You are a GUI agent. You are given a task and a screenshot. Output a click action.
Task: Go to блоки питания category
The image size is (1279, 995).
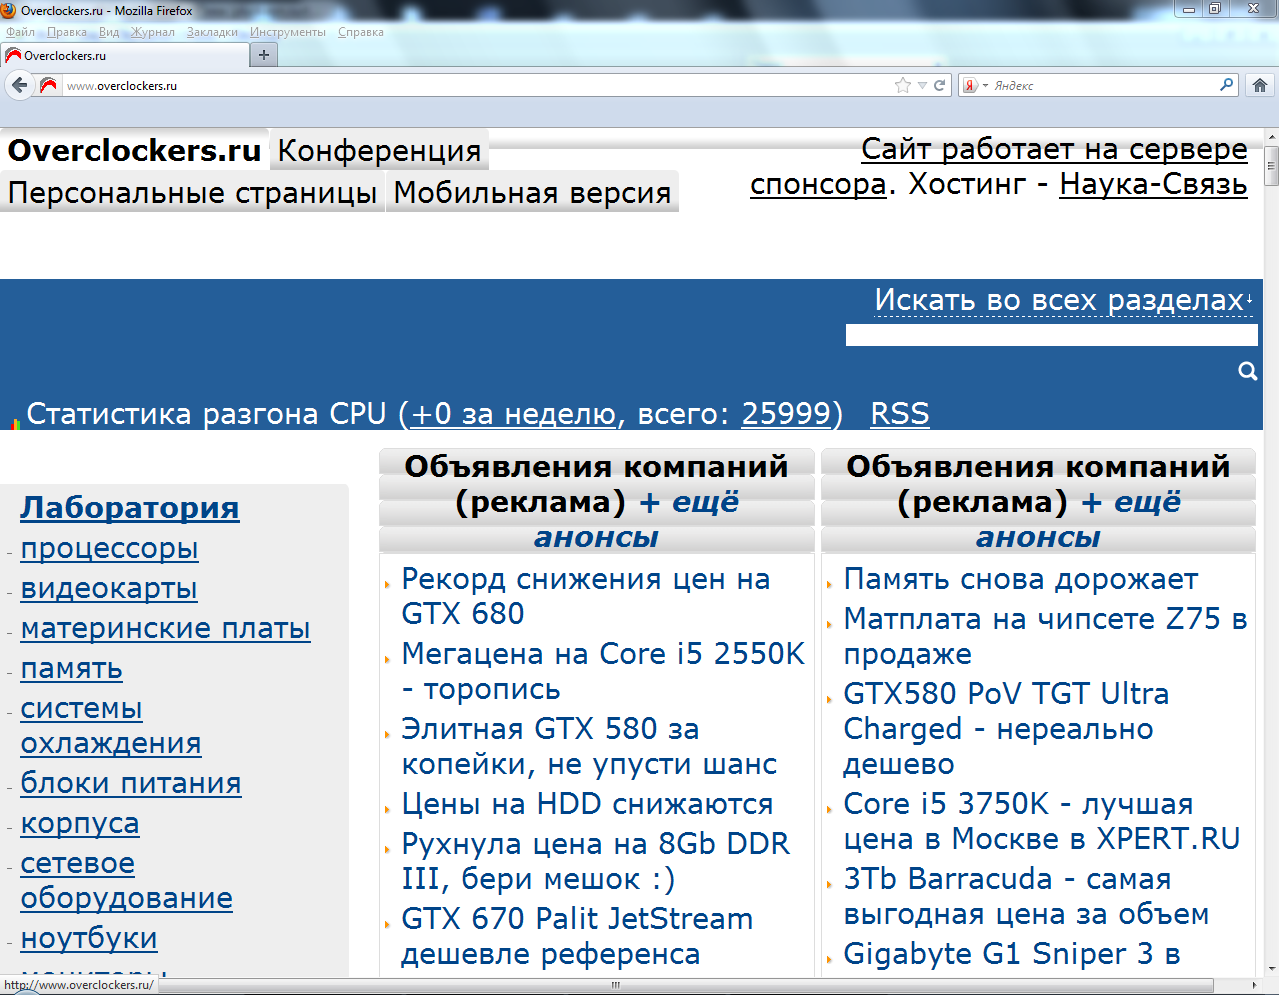coord(131,783)
